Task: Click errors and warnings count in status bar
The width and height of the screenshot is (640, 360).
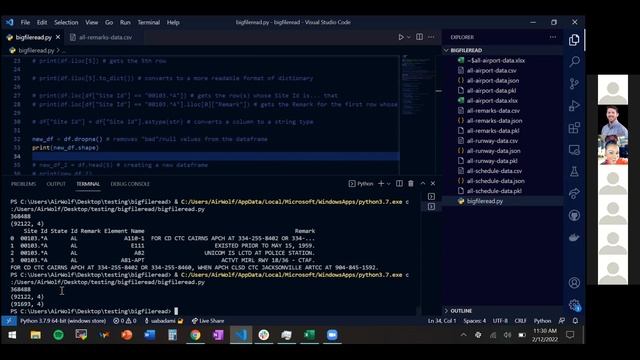Action: coord(125,321)
